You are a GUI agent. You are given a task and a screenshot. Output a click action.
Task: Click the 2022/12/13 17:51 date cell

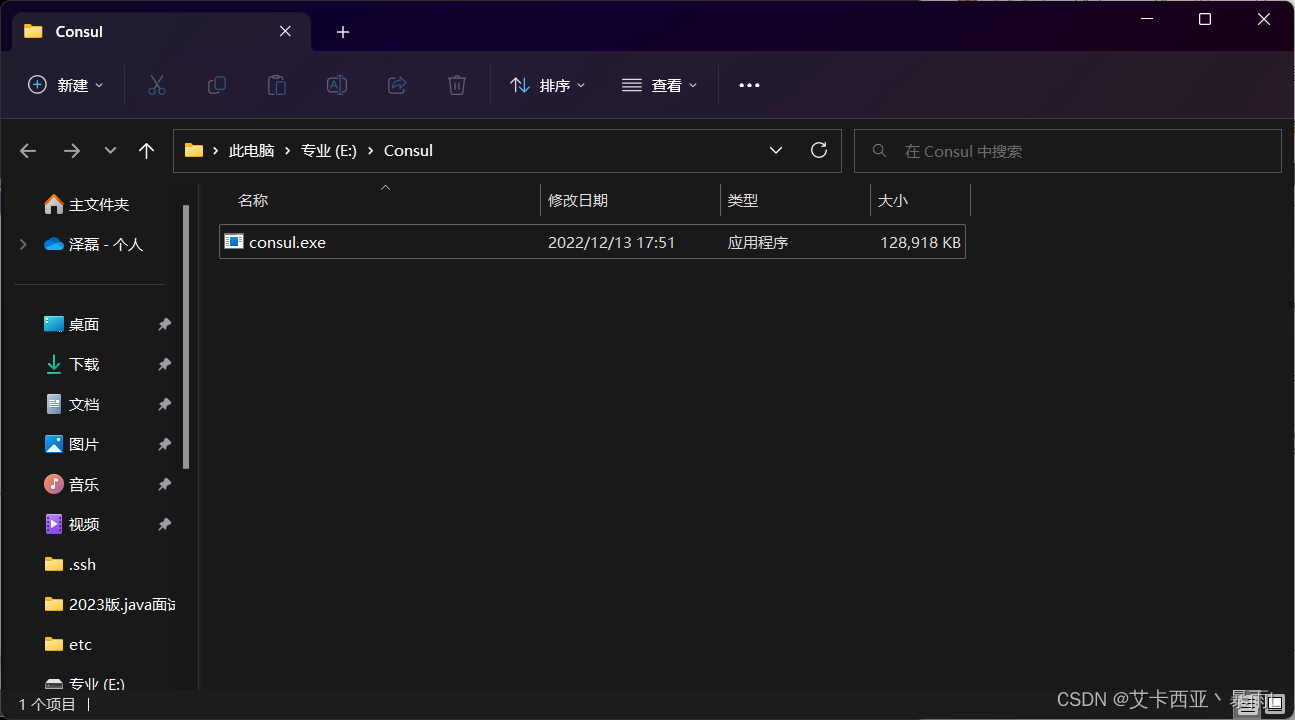tap(611, 242)
